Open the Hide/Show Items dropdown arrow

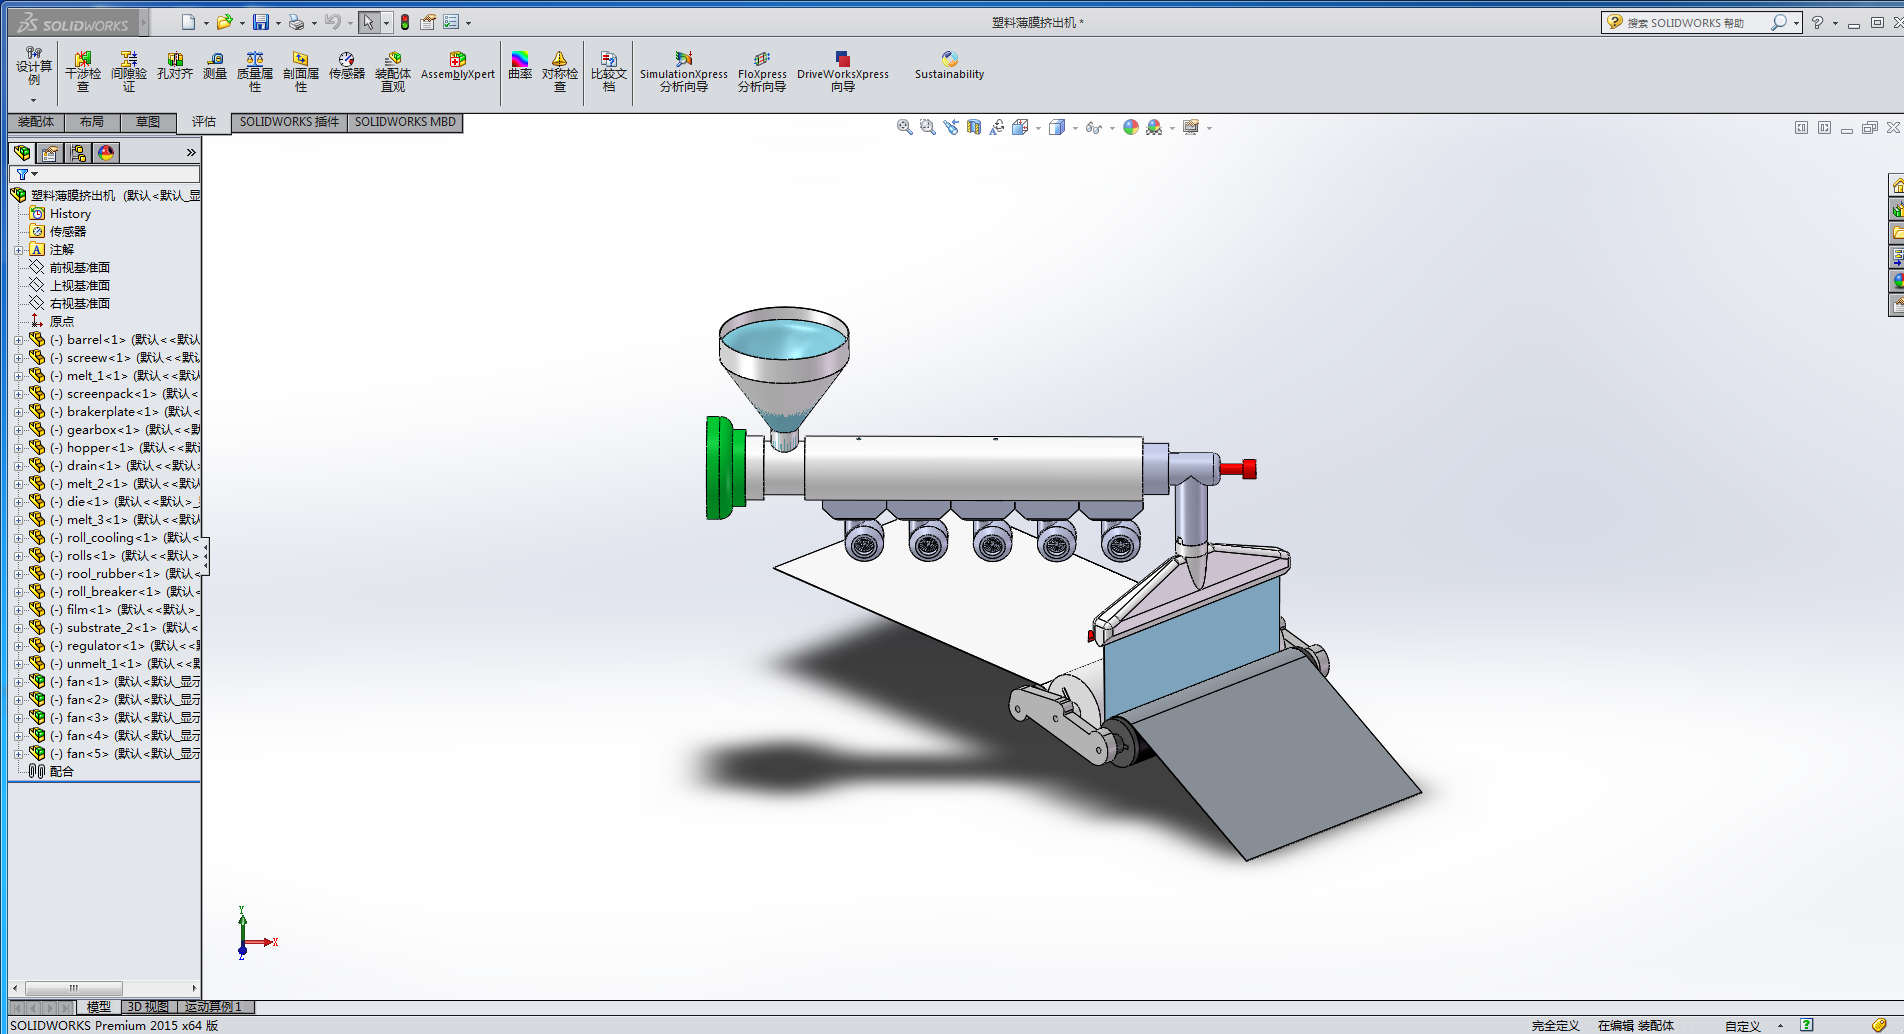coord(1112,128)
